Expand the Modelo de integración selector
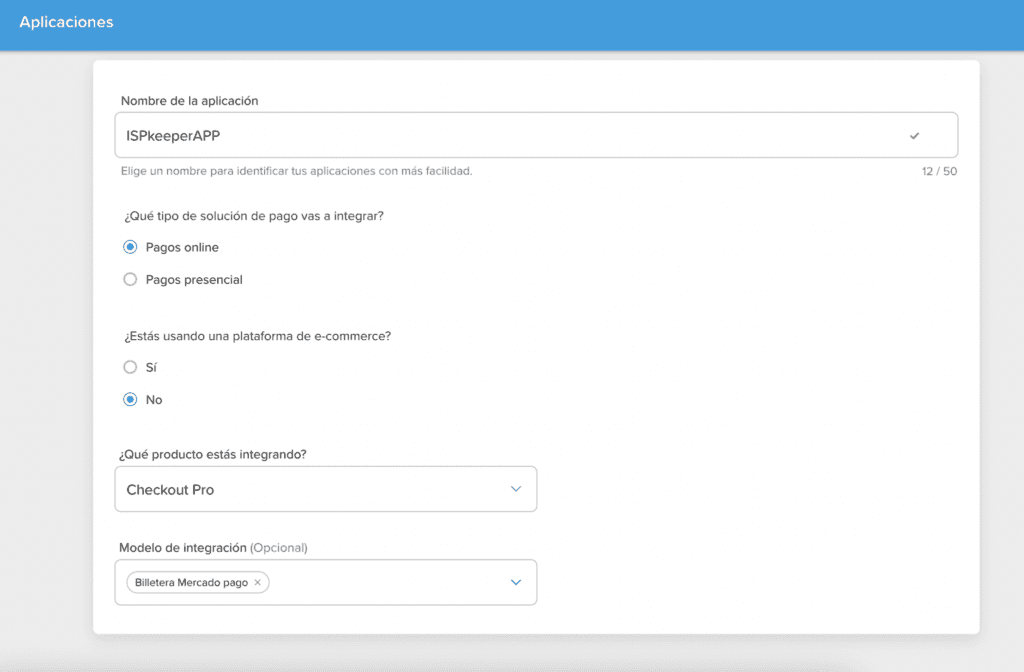1024x672 pixels. coord(390,582)
